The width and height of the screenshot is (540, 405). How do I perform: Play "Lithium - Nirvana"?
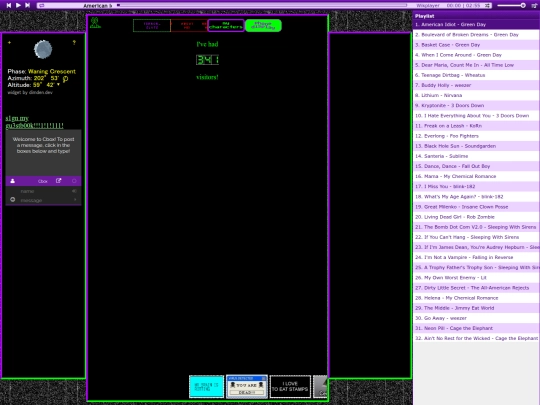coord(476,95)
